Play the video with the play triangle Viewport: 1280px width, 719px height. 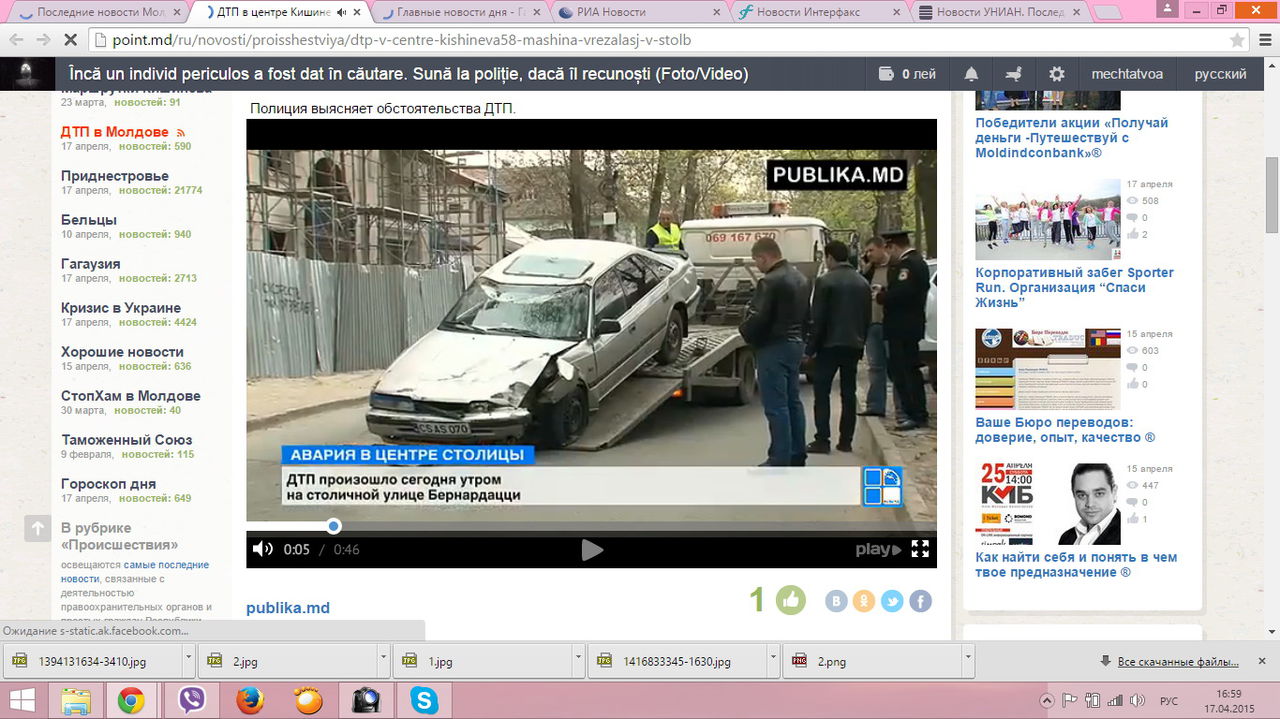tap(592, 549)
